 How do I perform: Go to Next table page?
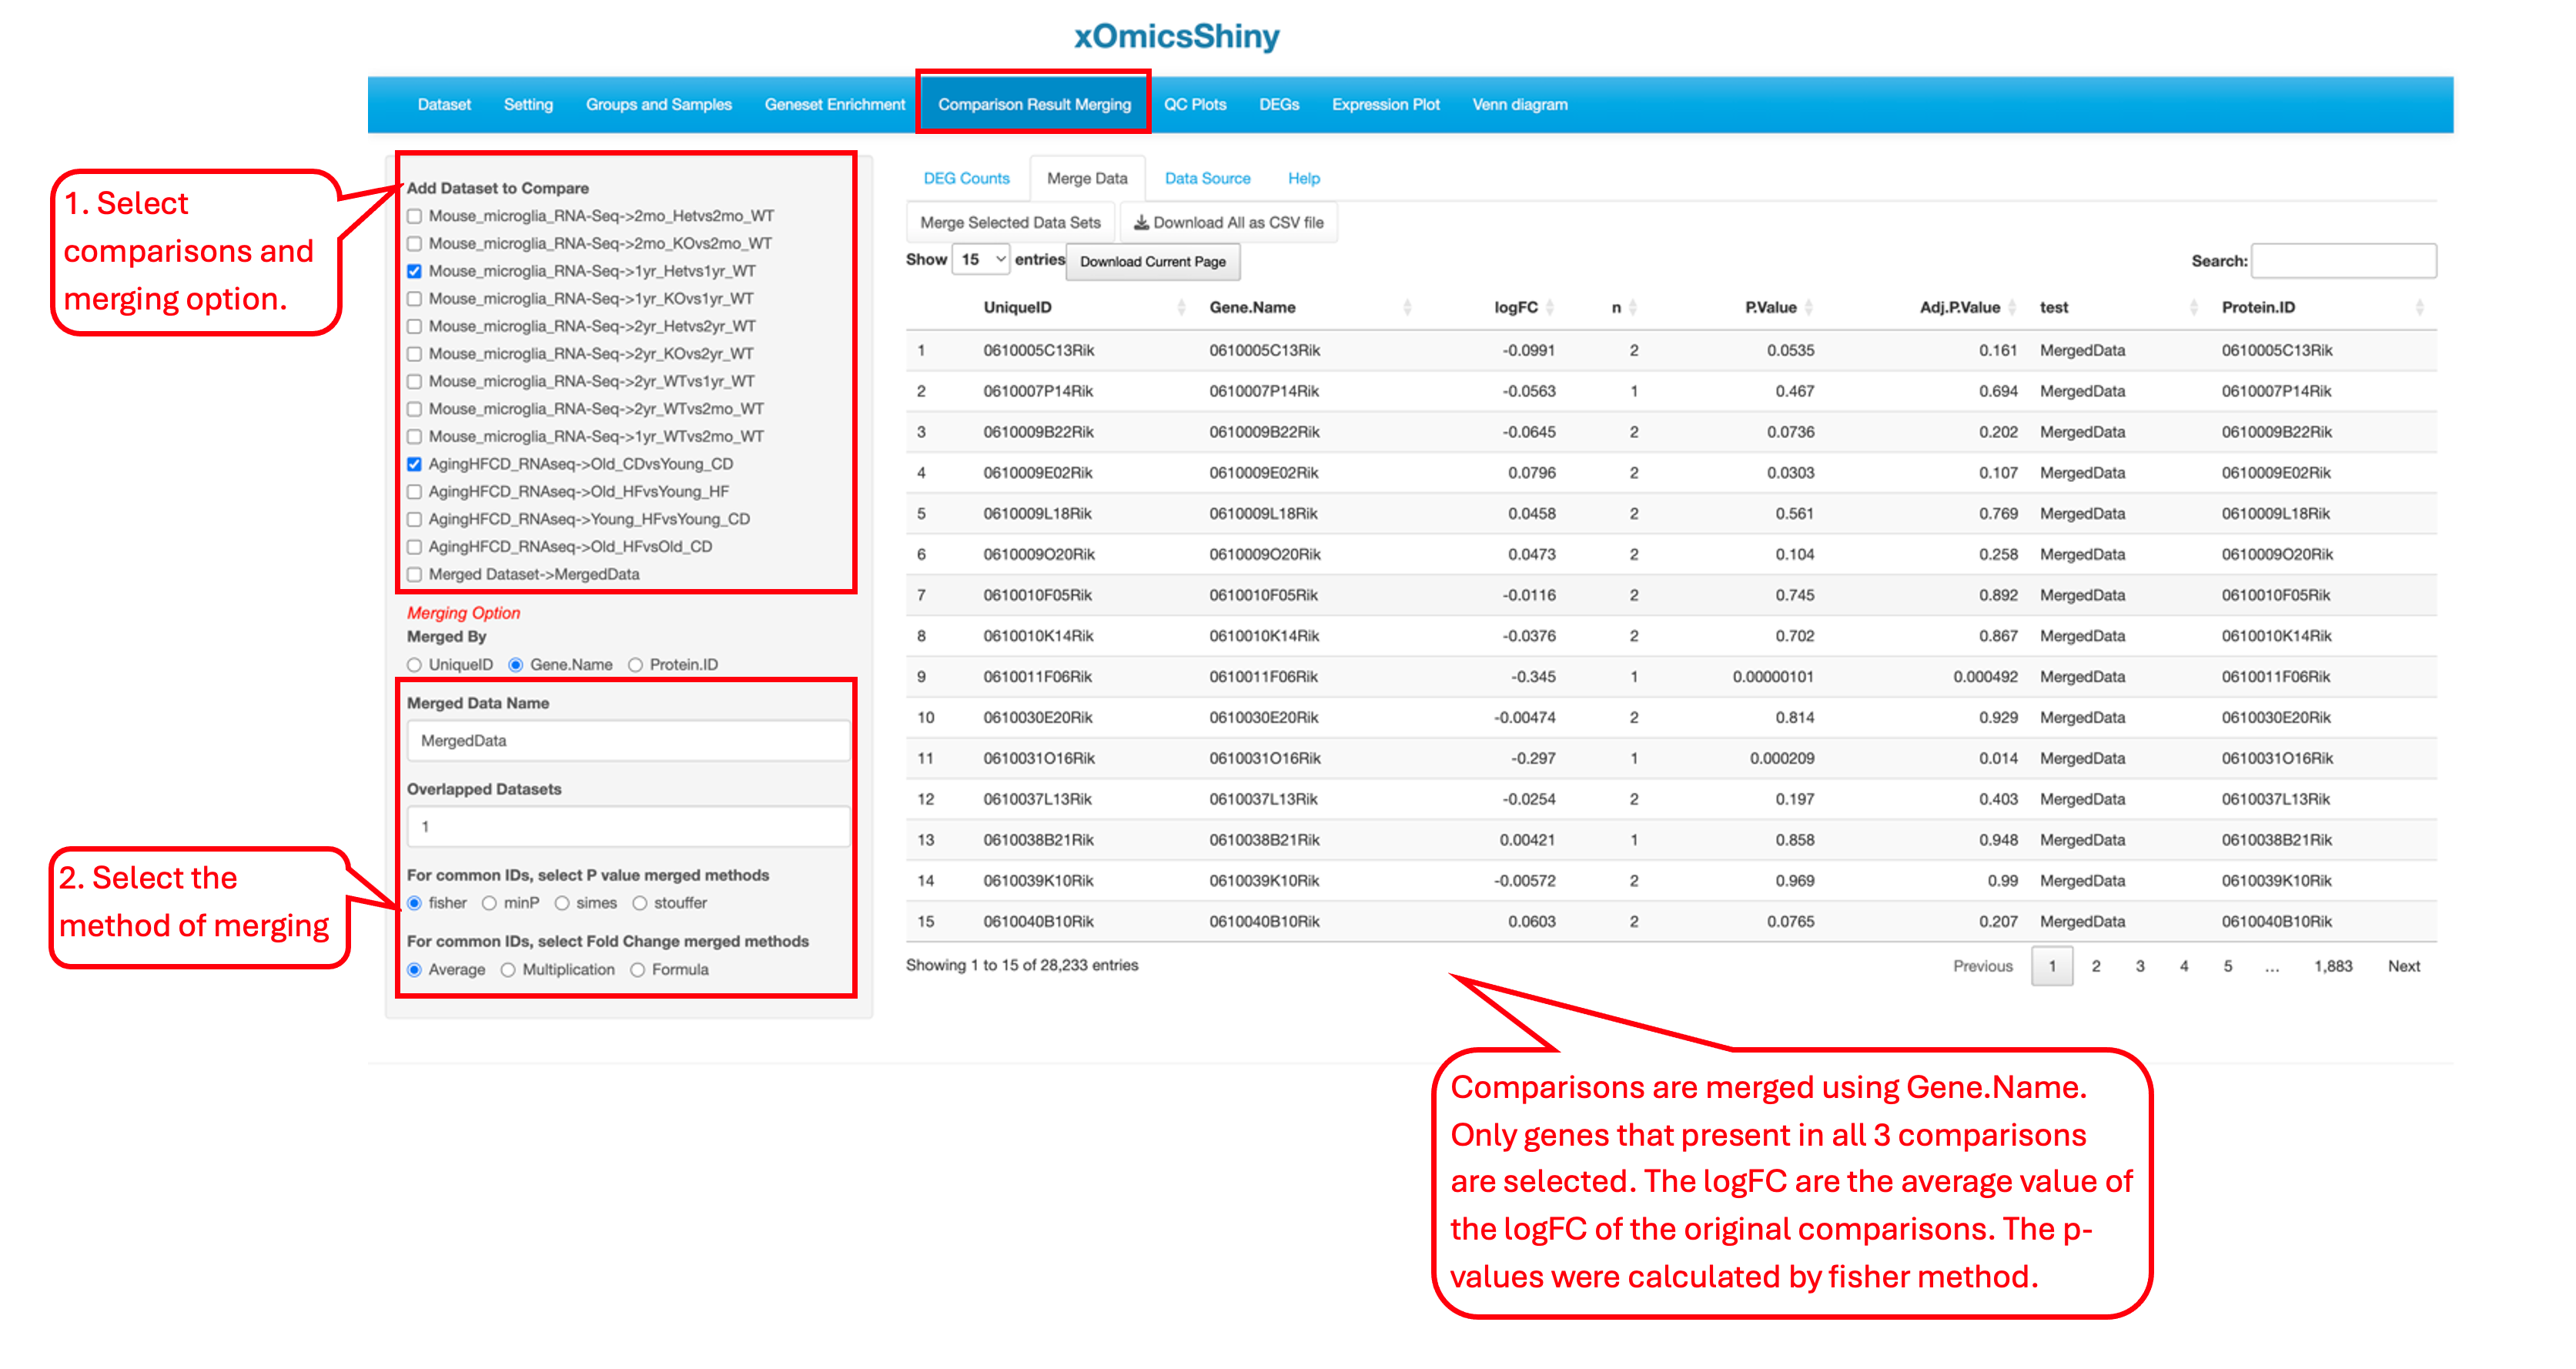coord(2403,966)
